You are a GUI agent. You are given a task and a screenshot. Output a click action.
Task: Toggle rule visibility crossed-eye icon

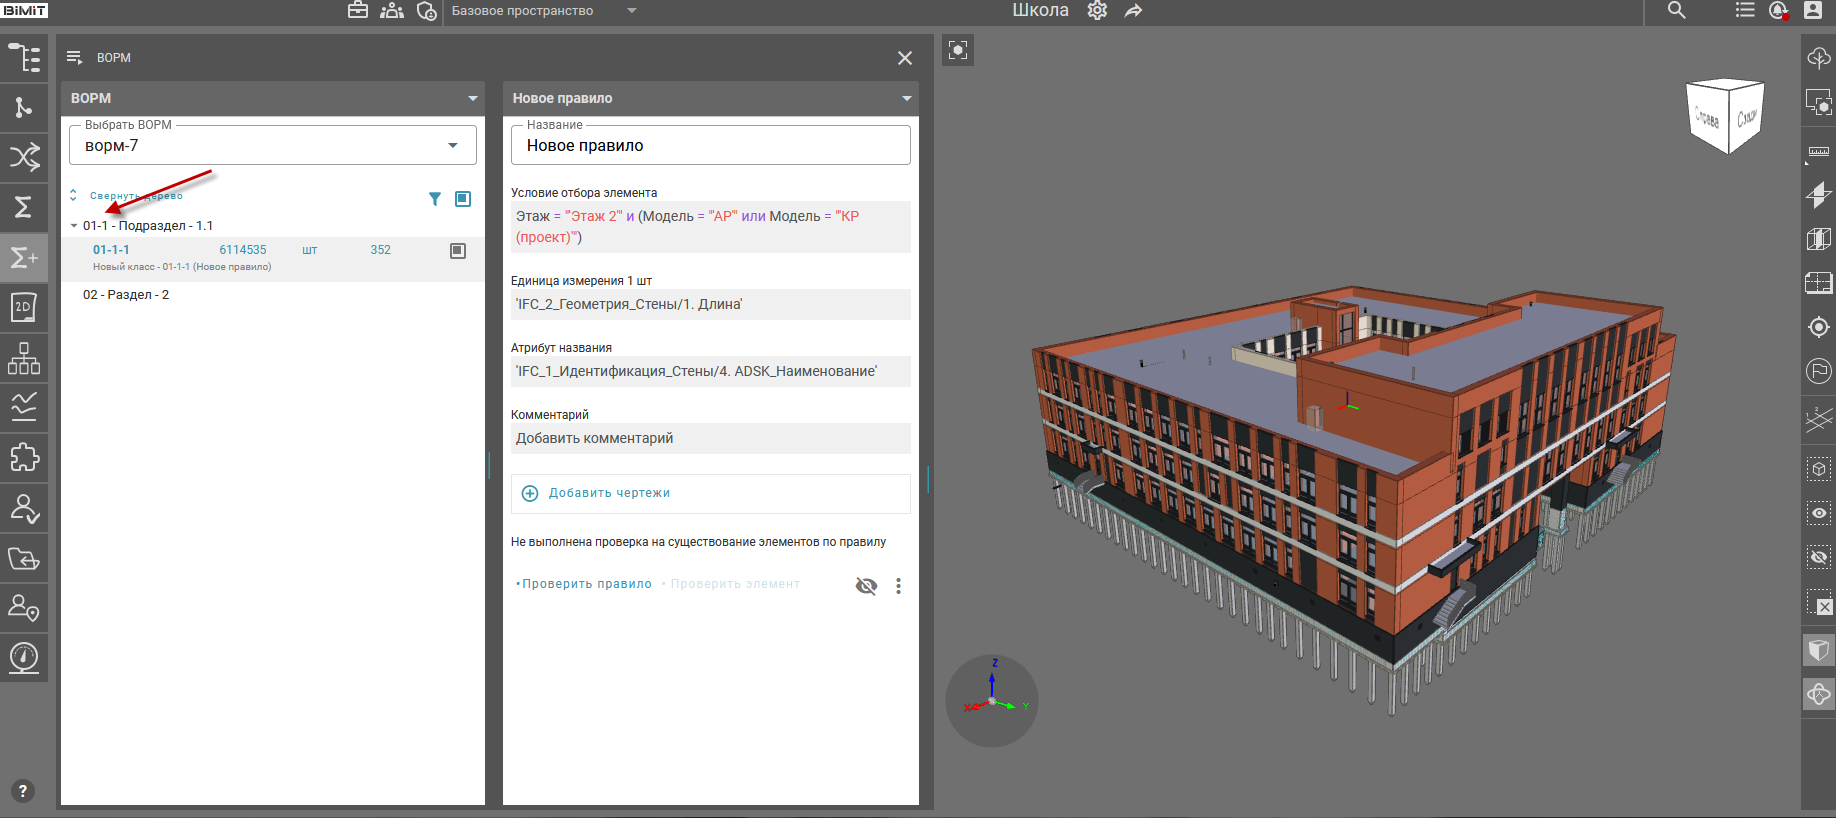pyautogui.click(x=866, y=586)
